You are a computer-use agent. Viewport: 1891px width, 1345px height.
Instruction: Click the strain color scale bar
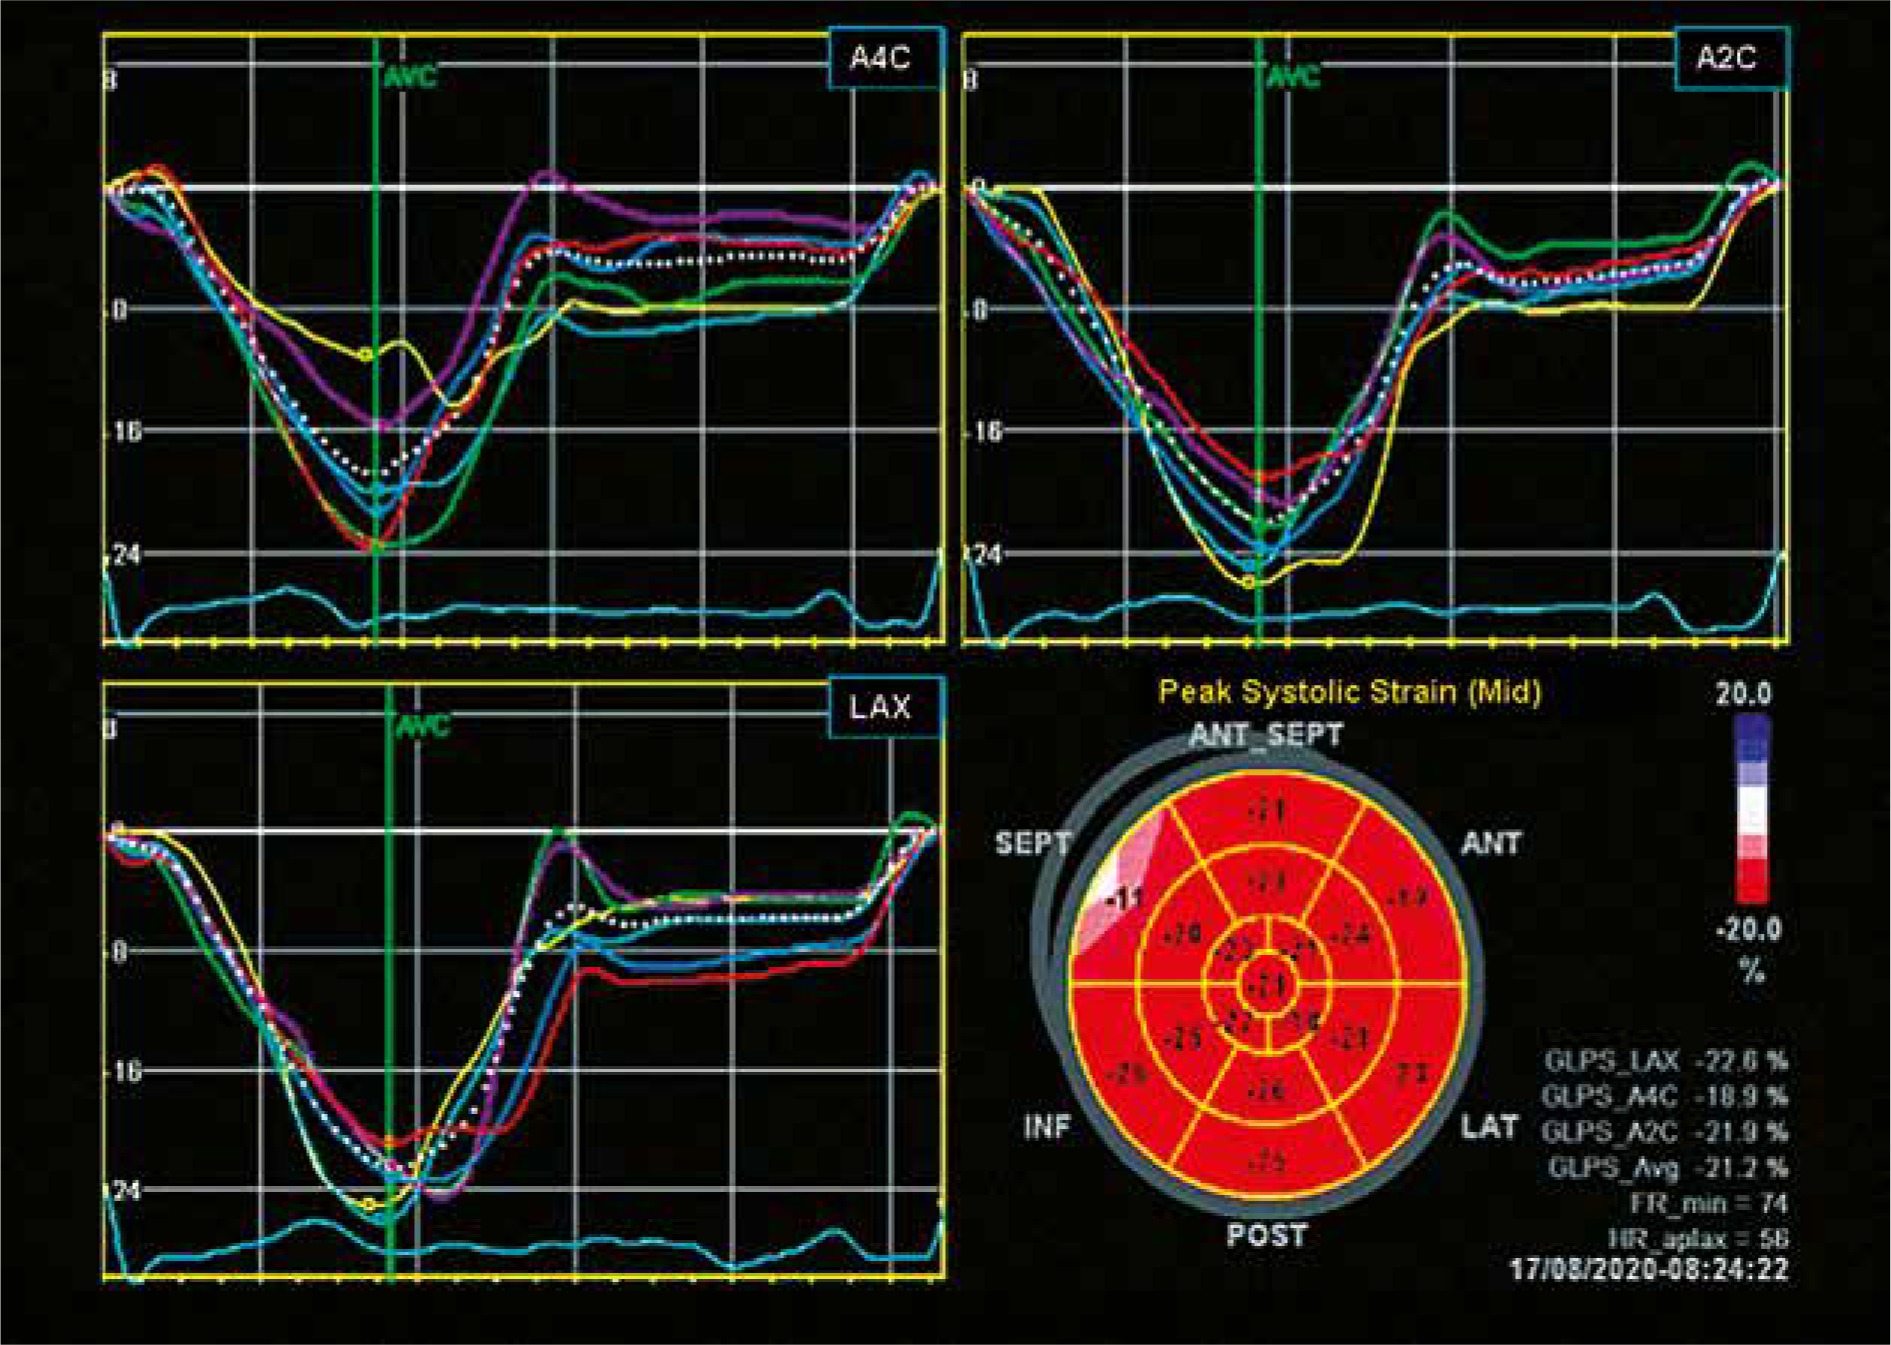1751,810
